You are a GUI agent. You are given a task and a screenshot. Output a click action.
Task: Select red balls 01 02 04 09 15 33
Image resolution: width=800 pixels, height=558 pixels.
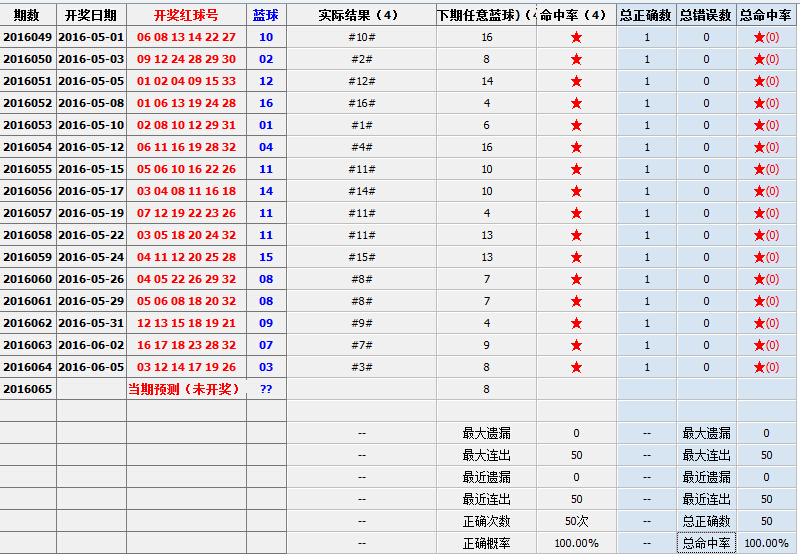coord(186,81)
